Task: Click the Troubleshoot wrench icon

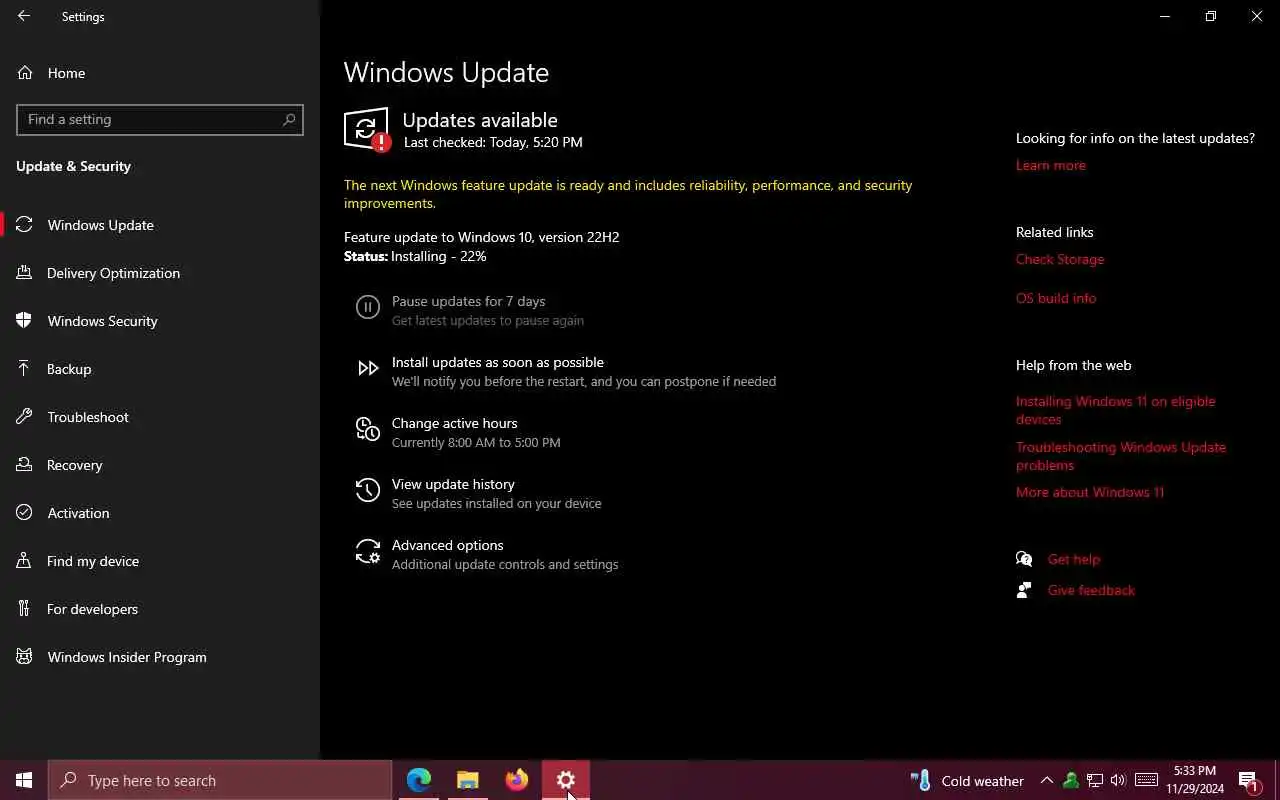Action: [x=25, y=417]
